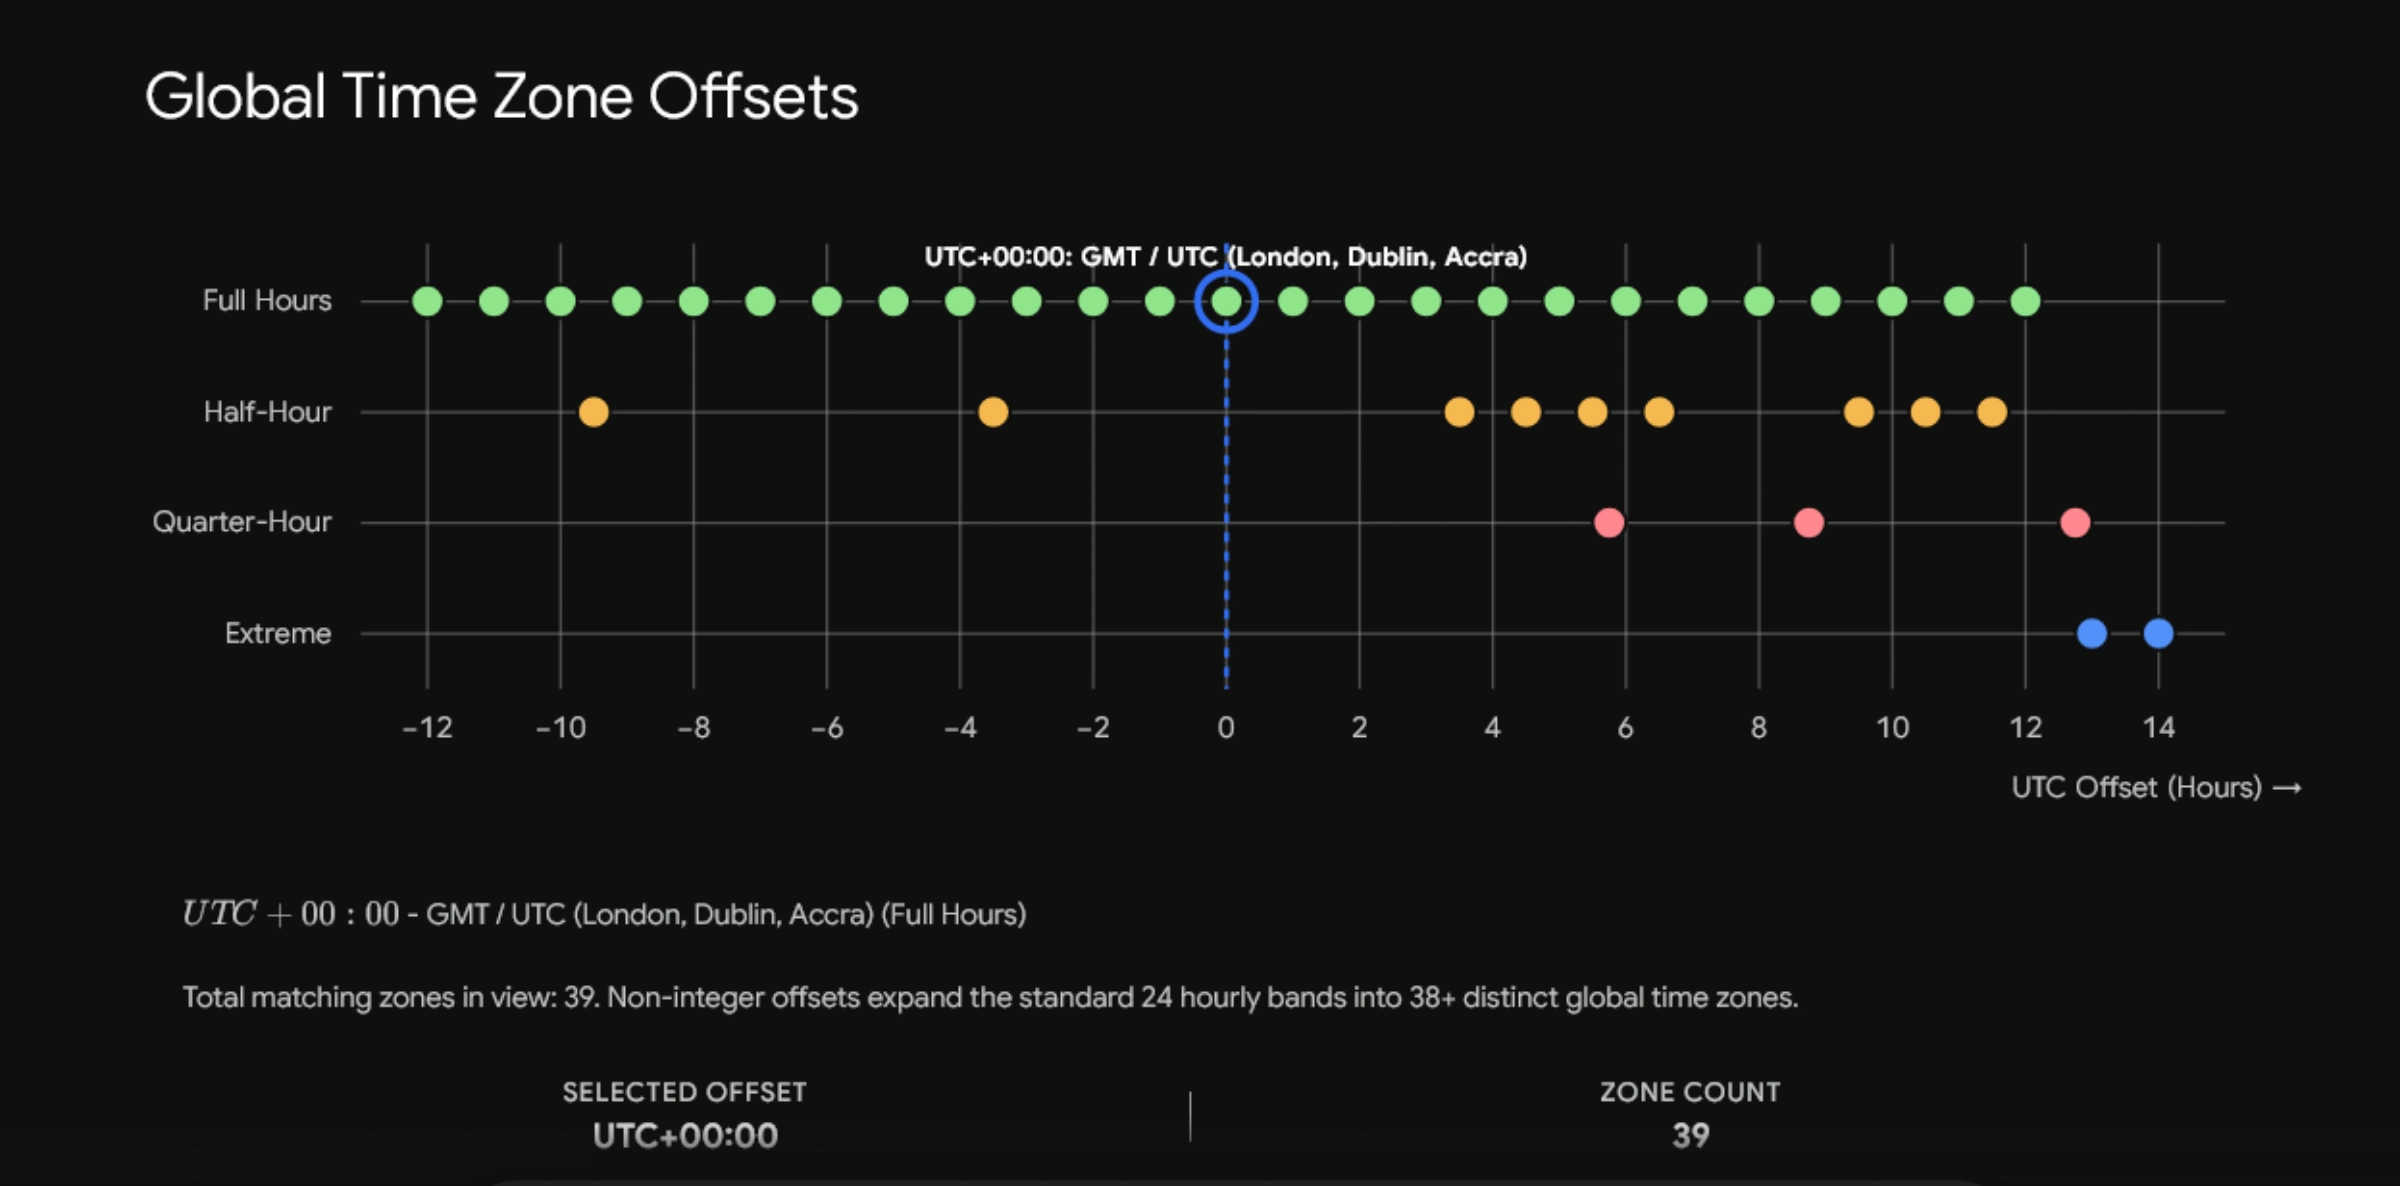Click the Half-Hour row label

[267, 412]
